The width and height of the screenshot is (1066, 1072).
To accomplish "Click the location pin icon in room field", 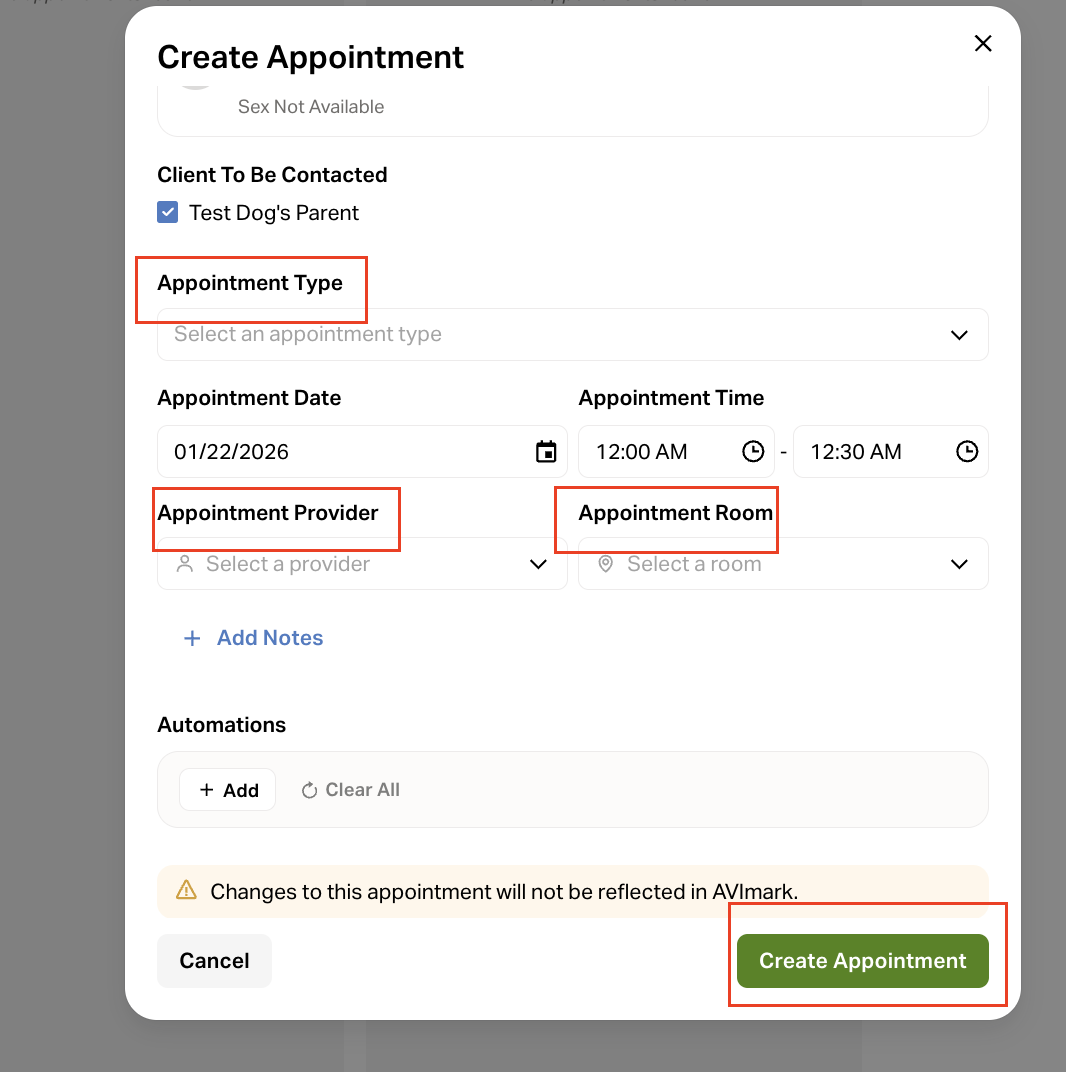I will click(x=605, y=564).
